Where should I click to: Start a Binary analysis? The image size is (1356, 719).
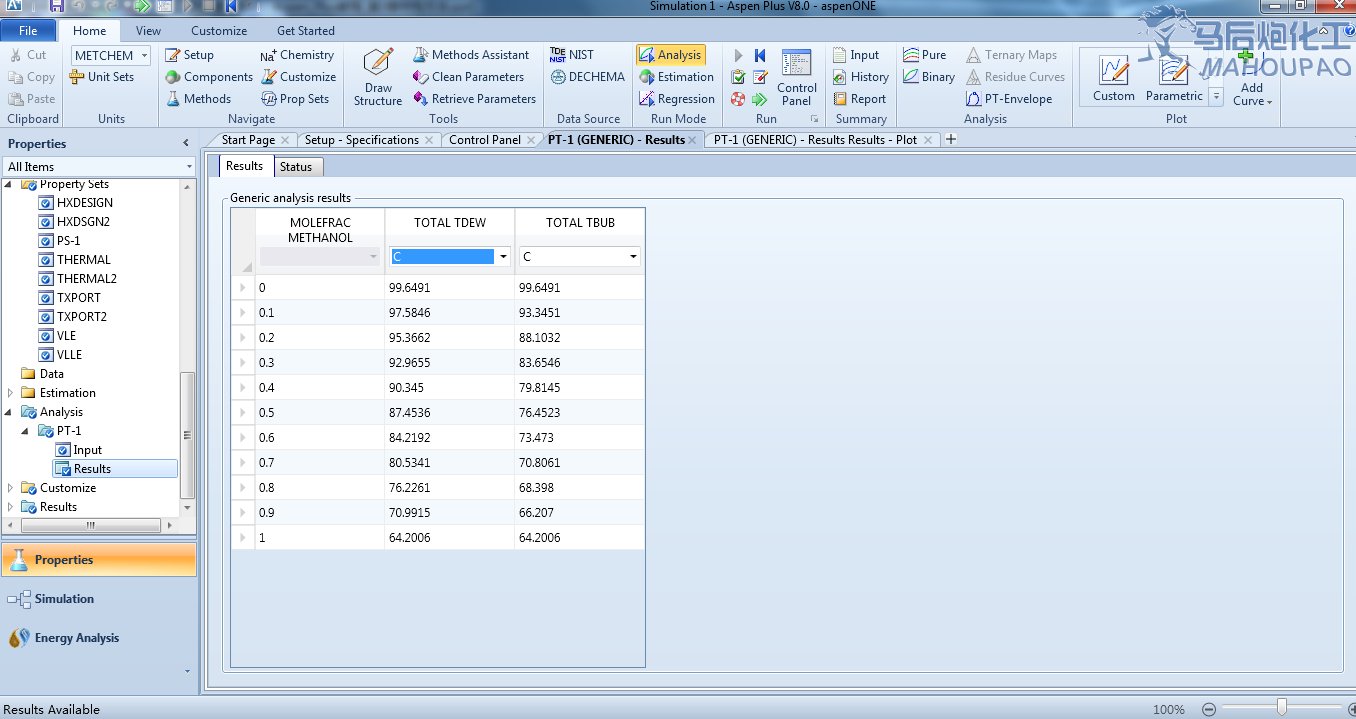coord(928,77)
